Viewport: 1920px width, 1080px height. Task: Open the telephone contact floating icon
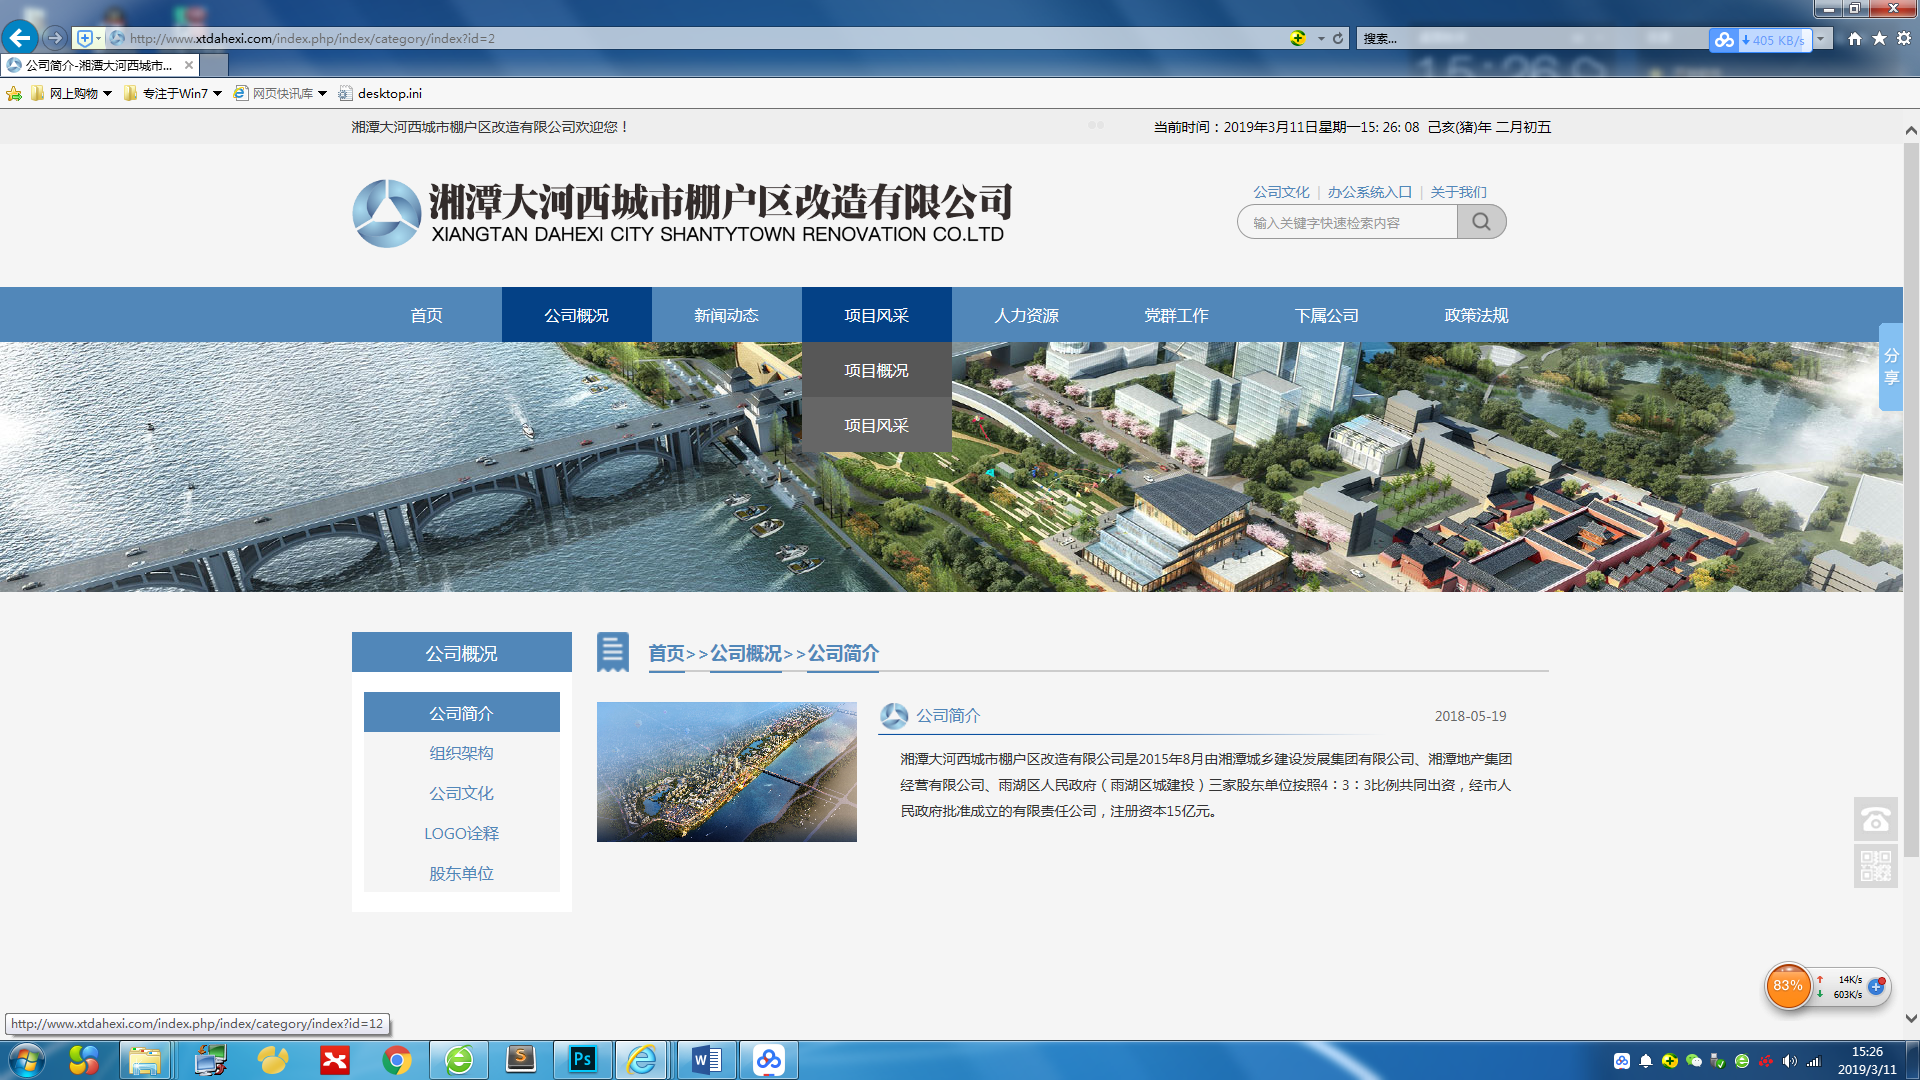coord(1875,820)
